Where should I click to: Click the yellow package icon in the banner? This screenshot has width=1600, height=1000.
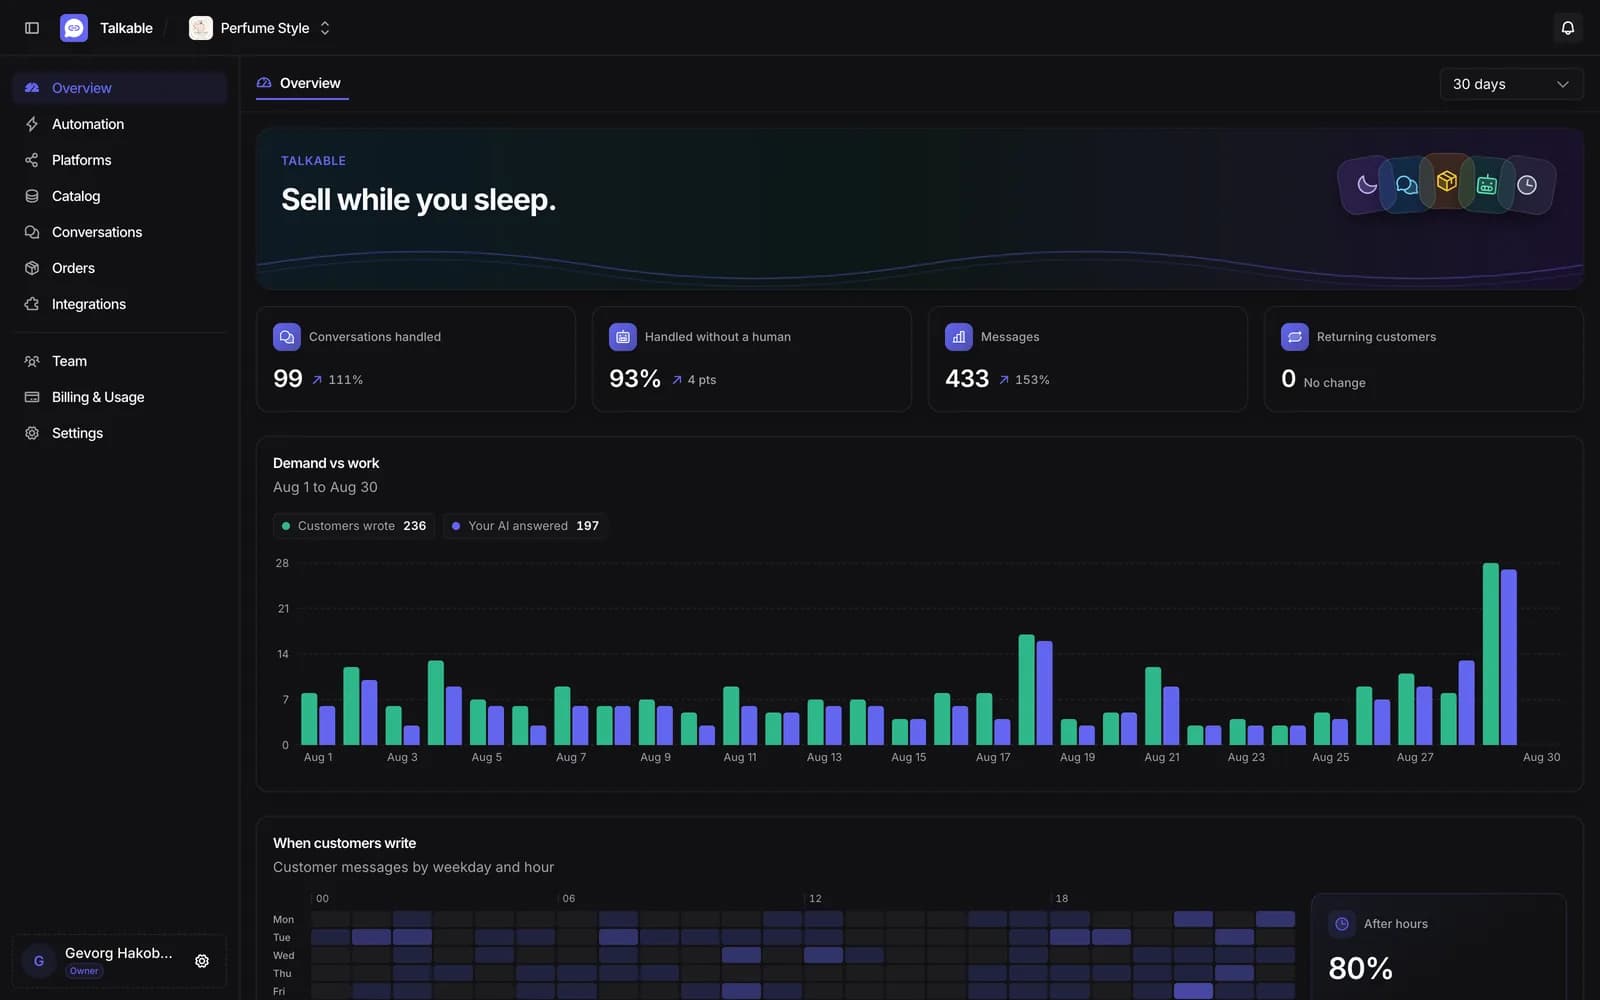click(1446, 181)
